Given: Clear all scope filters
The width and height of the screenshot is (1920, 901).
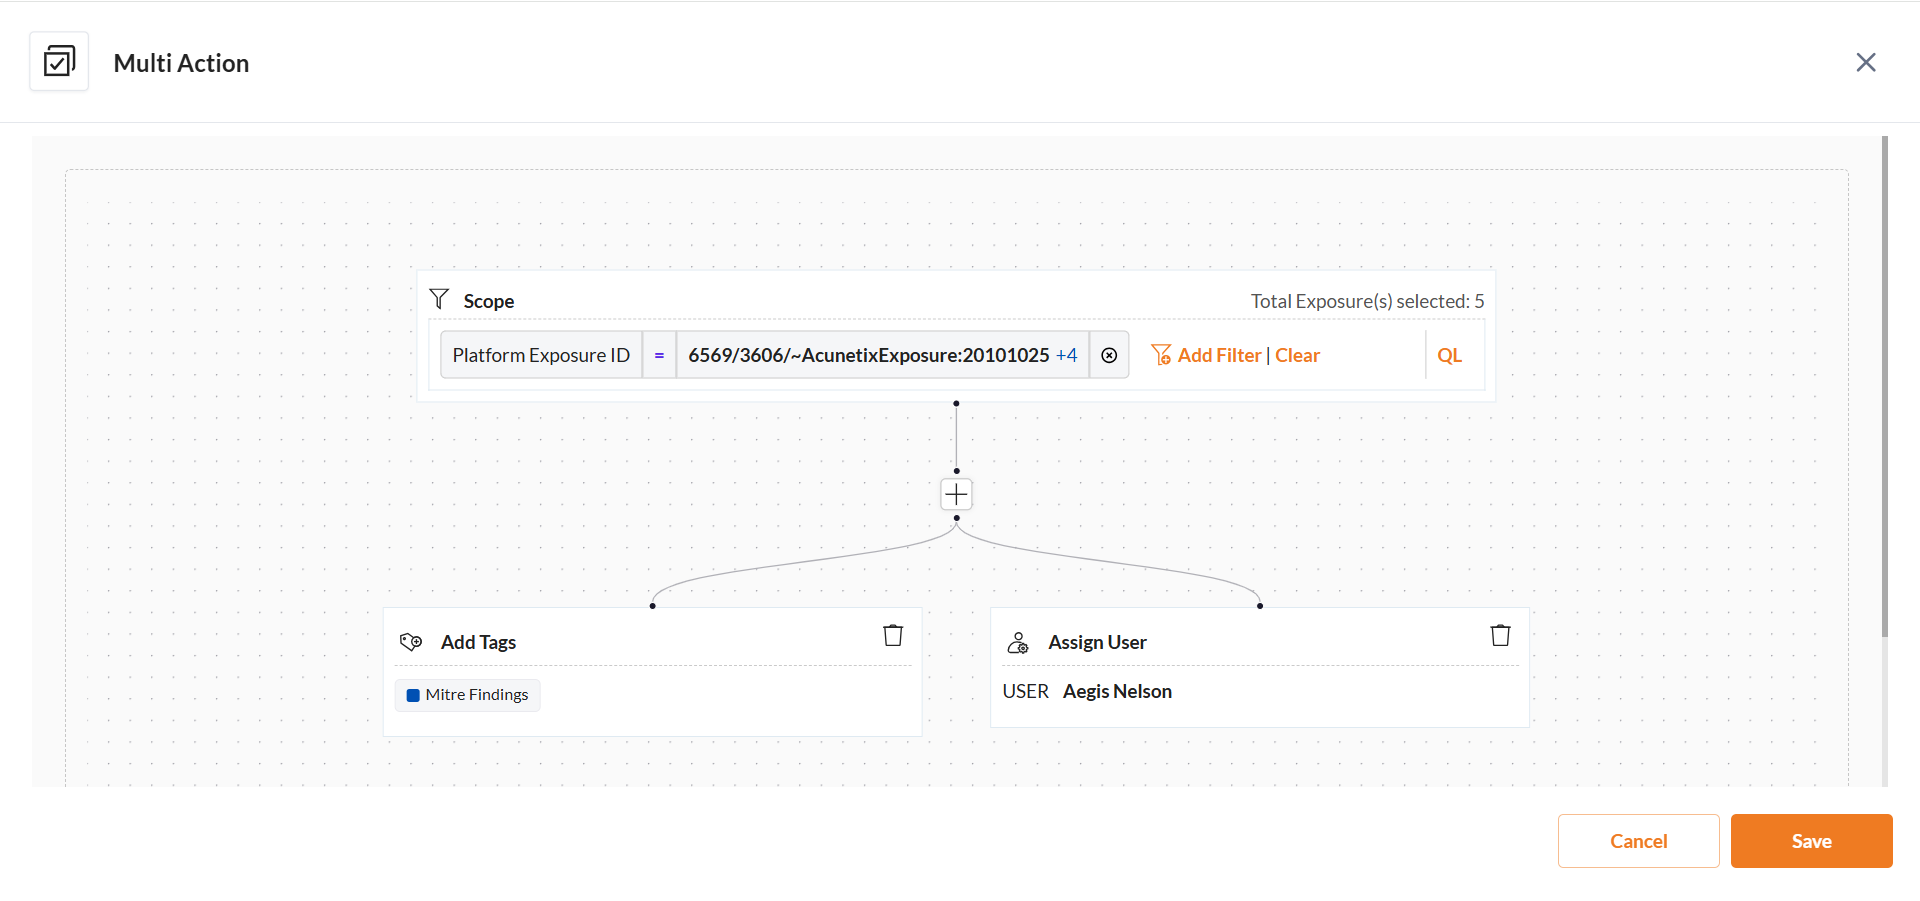Looking at the screenshot, I should [x=1297, y=355].
